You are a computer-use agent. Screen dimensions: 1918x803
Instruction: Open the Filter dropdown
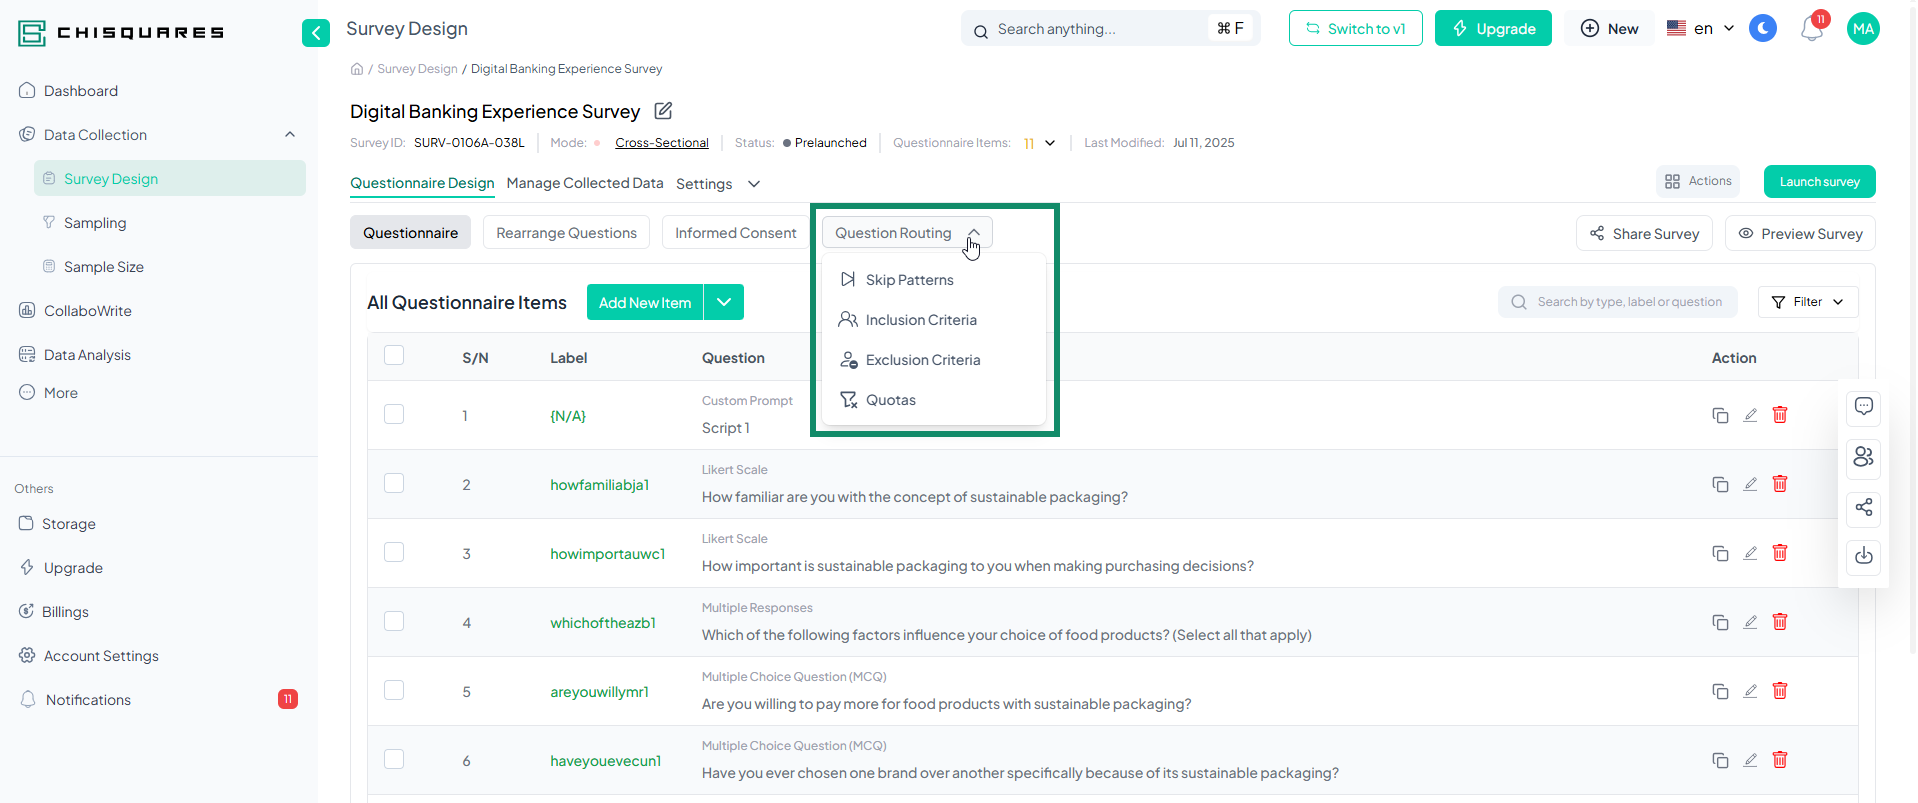[1807, 302]
